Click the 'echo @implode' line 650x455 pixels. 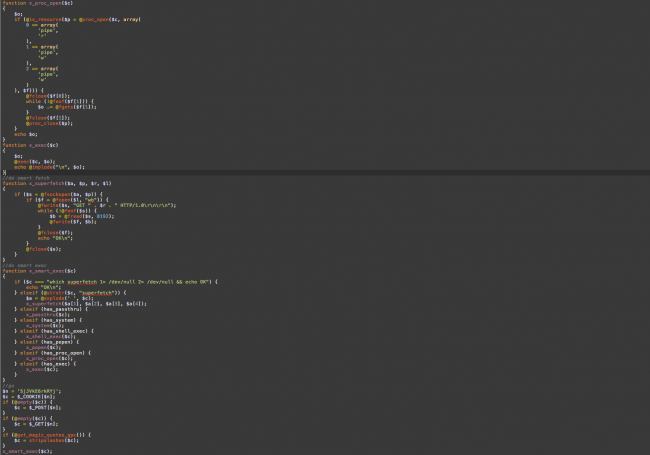49,167
